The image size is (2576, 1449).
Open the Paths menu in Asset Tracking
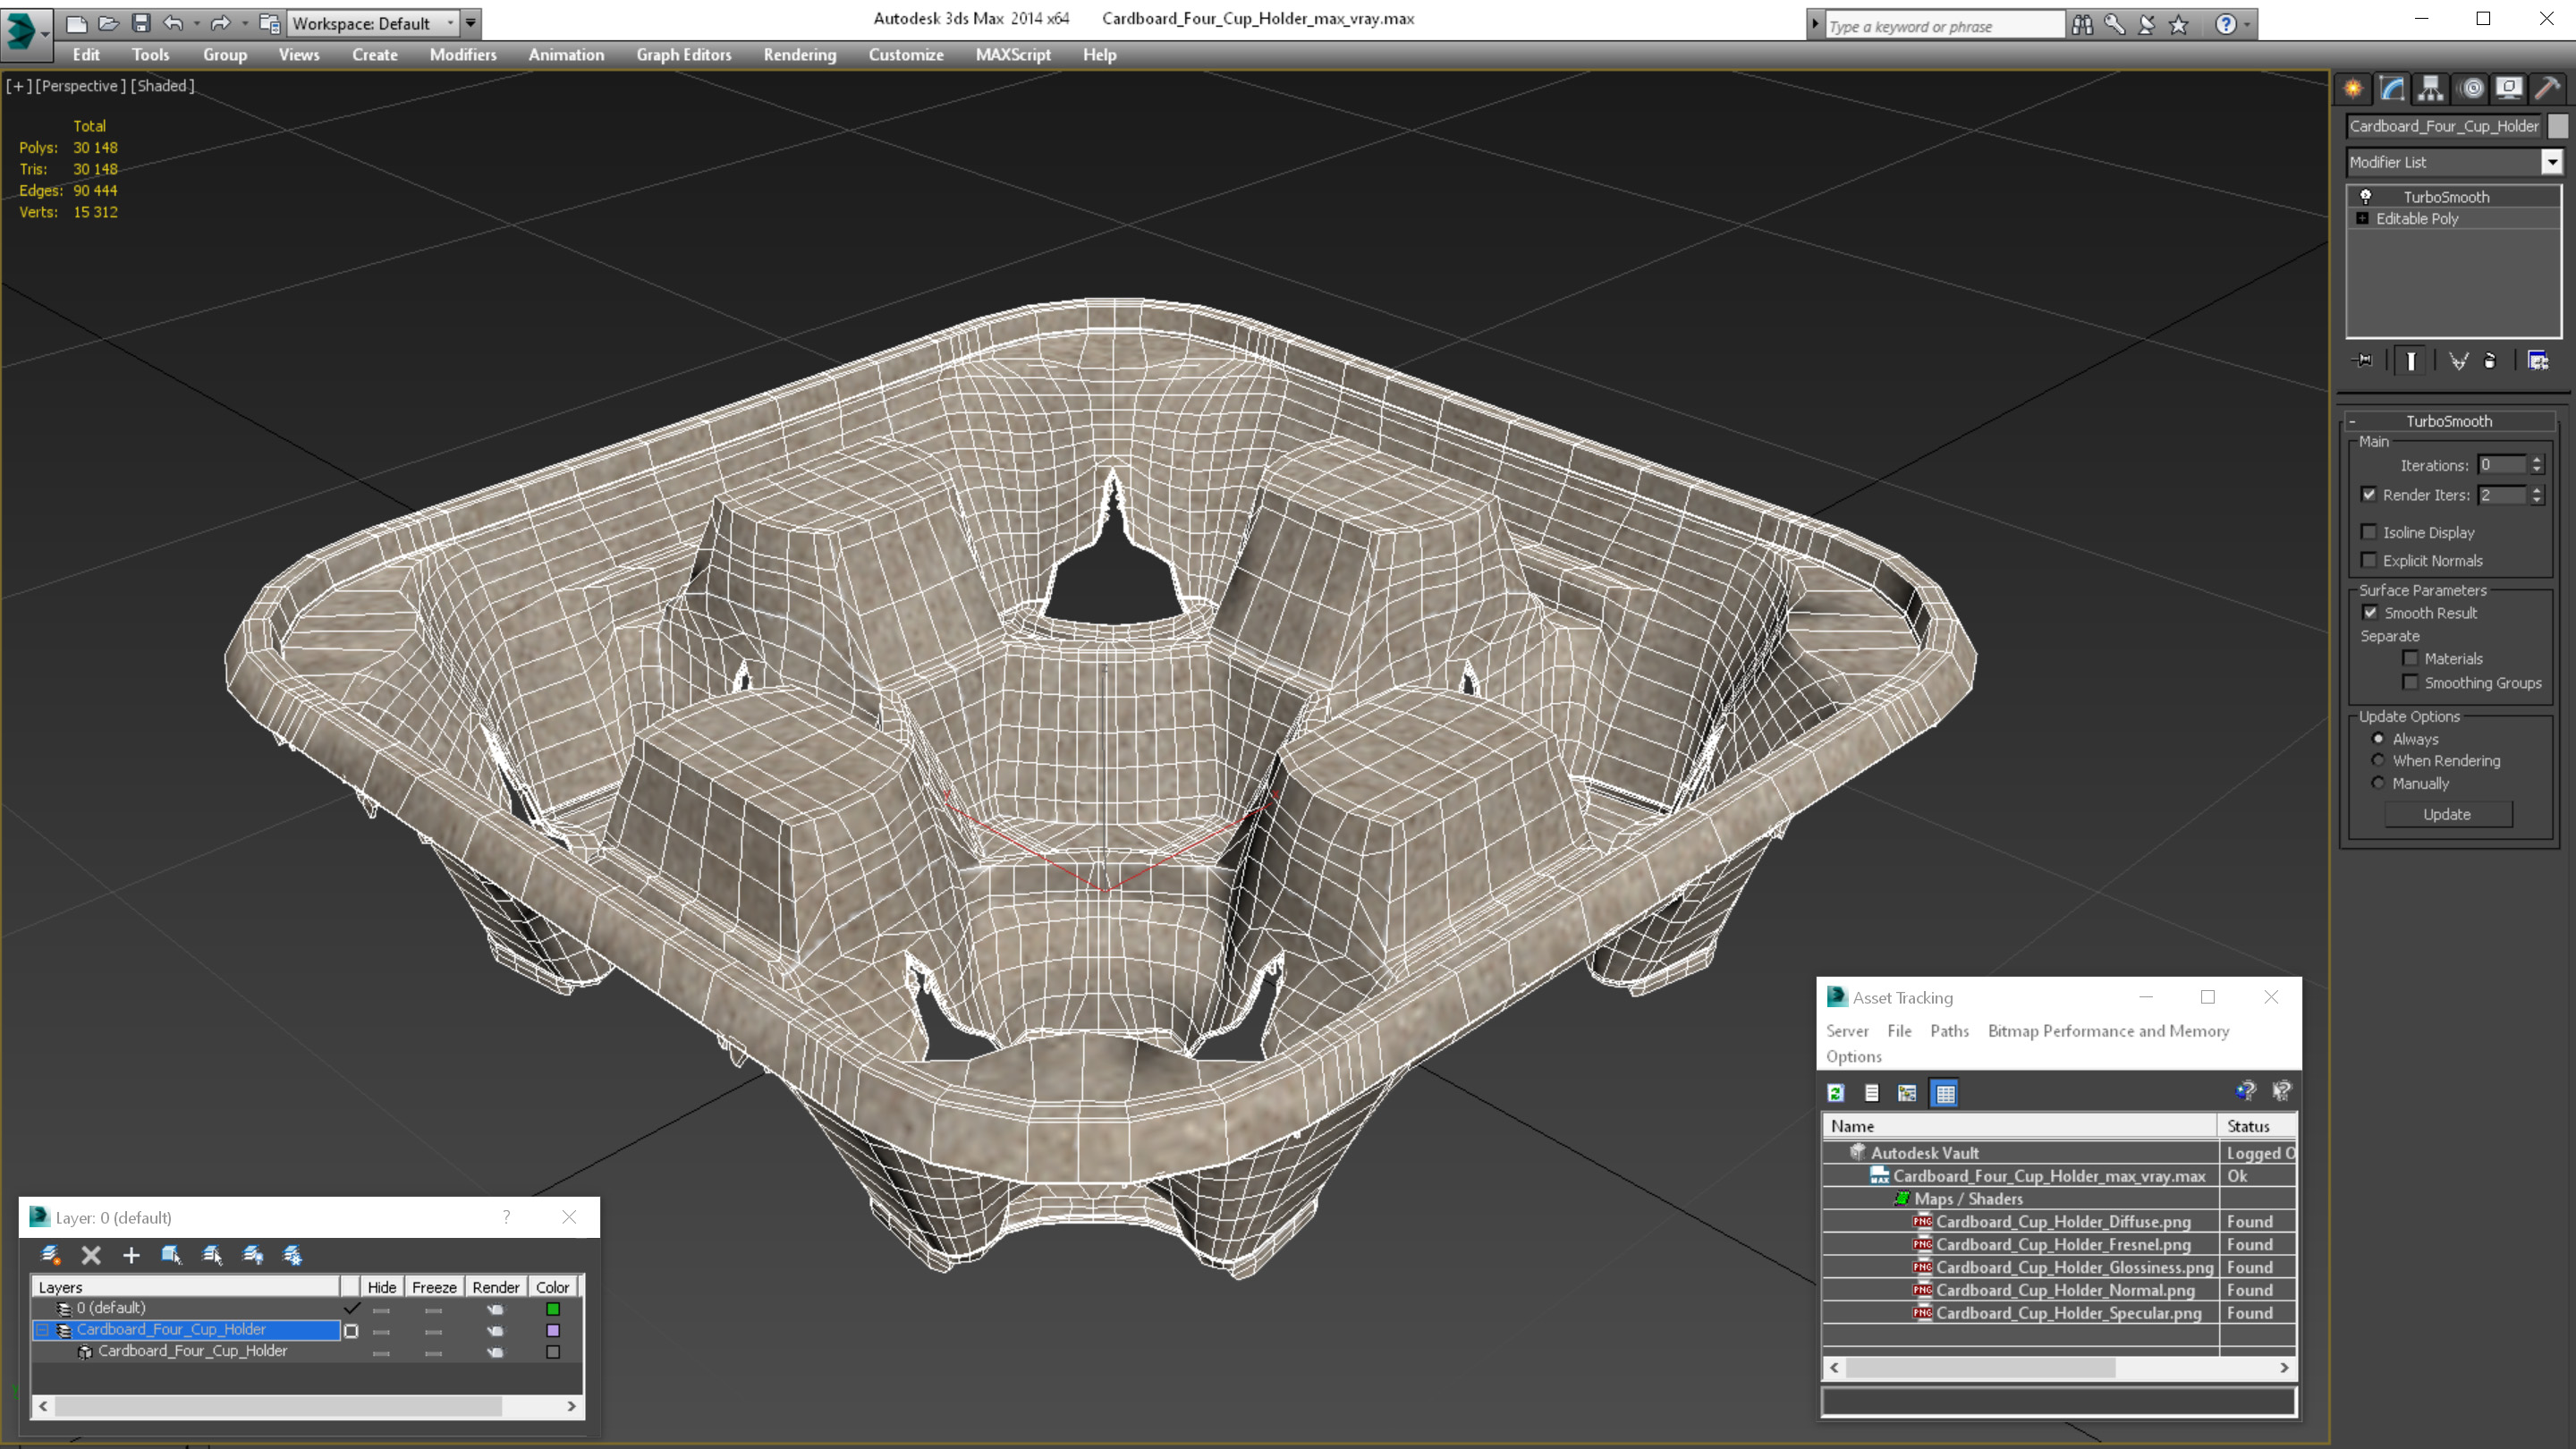point(1948,1031)
